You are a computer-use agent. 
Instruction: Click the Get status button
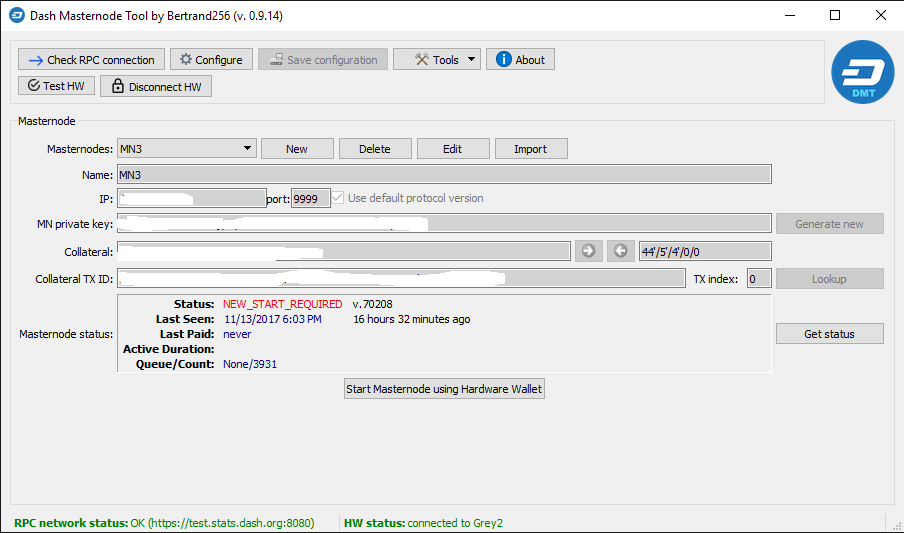830,333
